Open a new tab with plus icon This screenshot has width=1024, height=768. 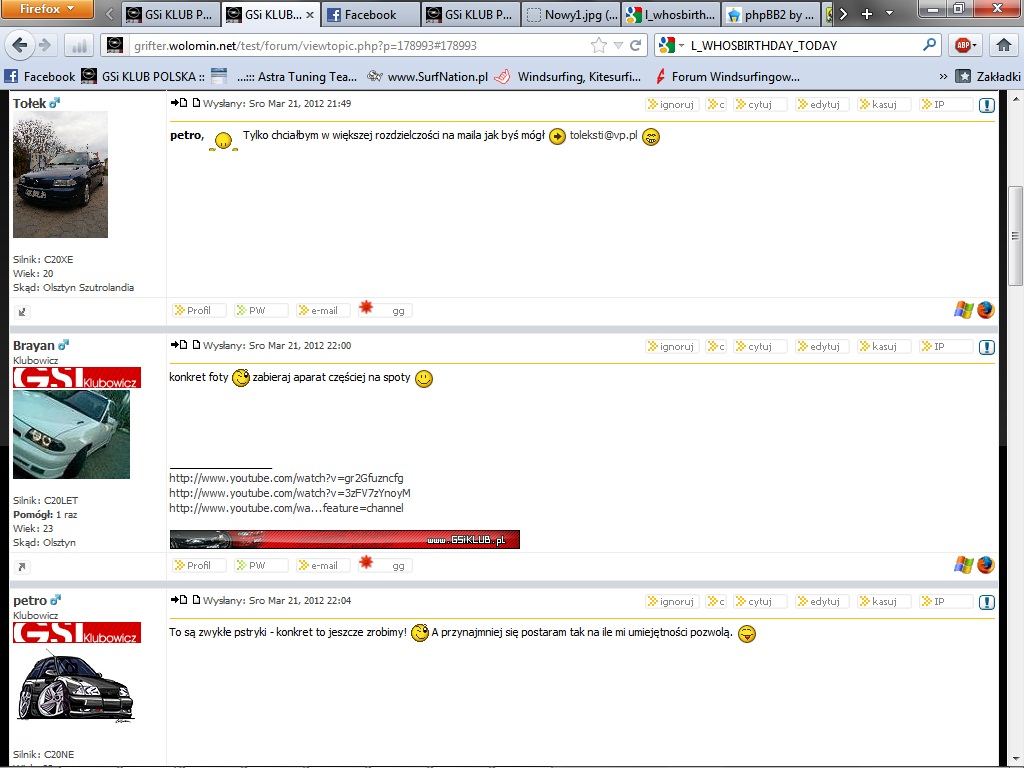point(867,14)
